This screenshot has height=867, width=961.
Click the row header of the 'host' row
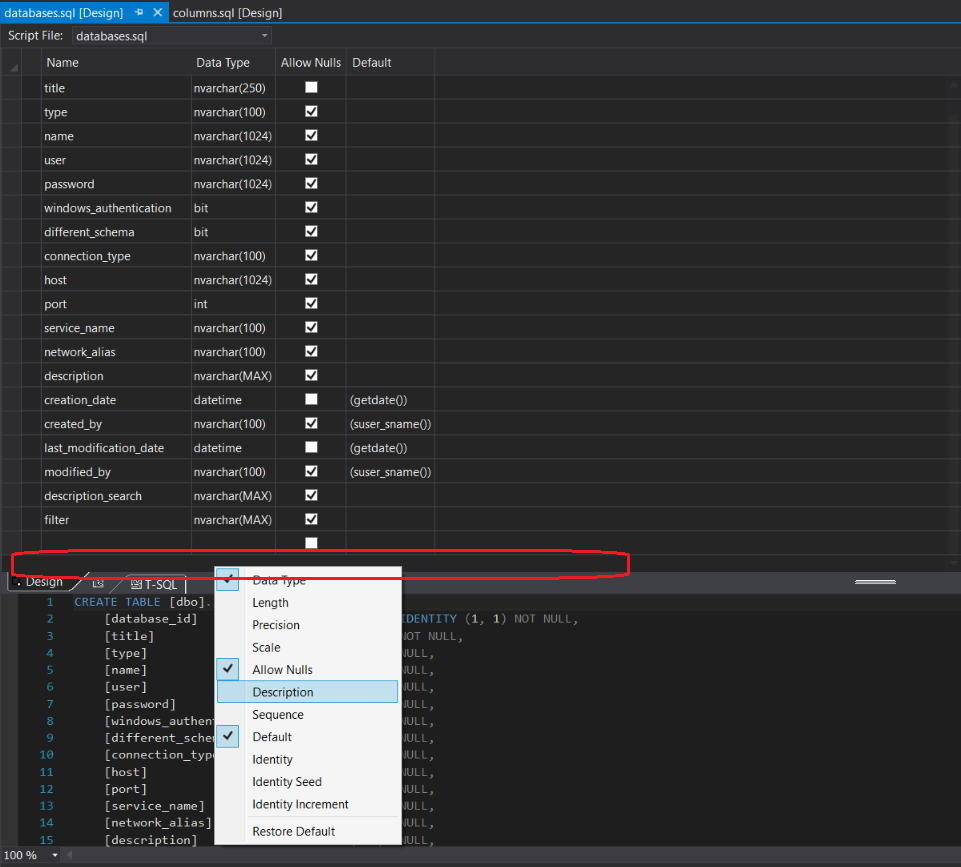click(x=13, y=280)
